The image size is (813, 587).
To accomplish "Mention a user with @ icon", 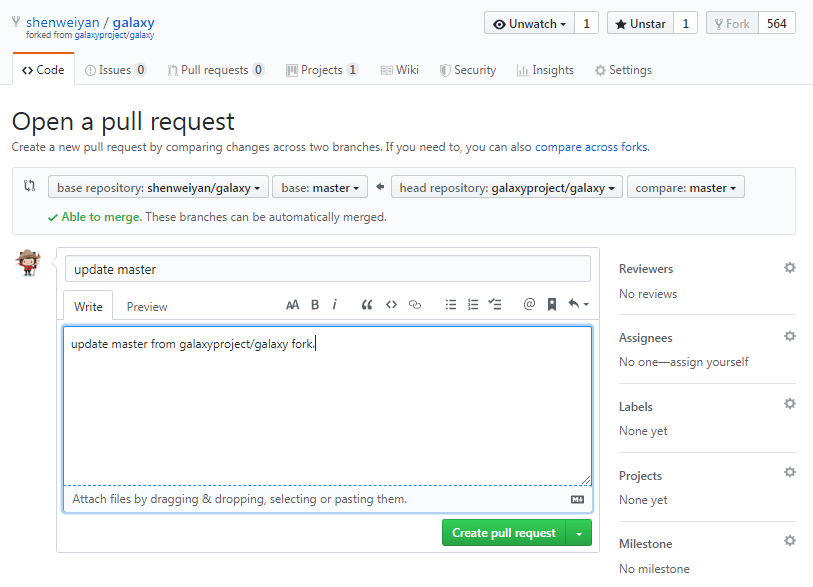I will (x=529, y=304).
